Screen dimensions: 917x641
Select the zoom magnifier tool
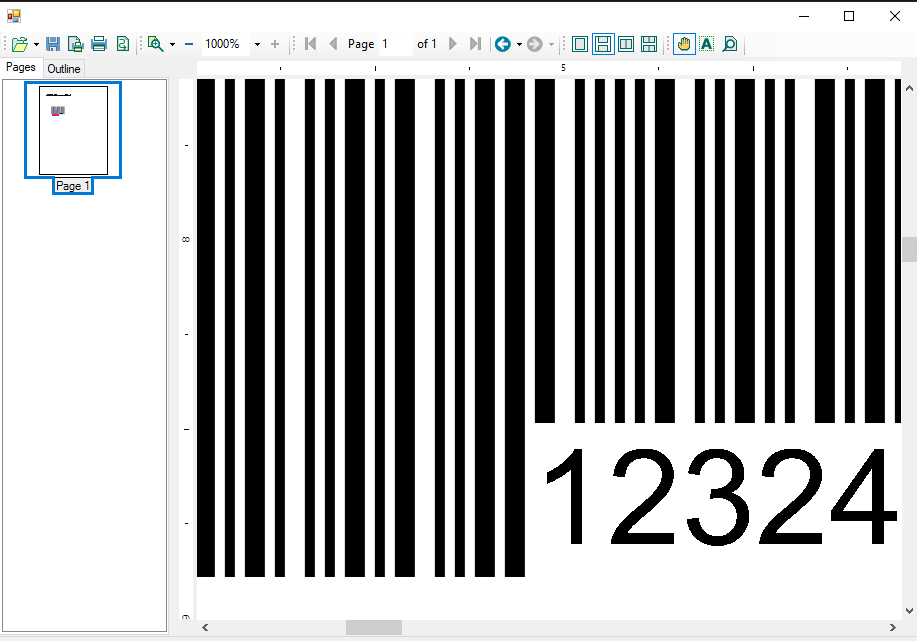(x=156, y=44)
